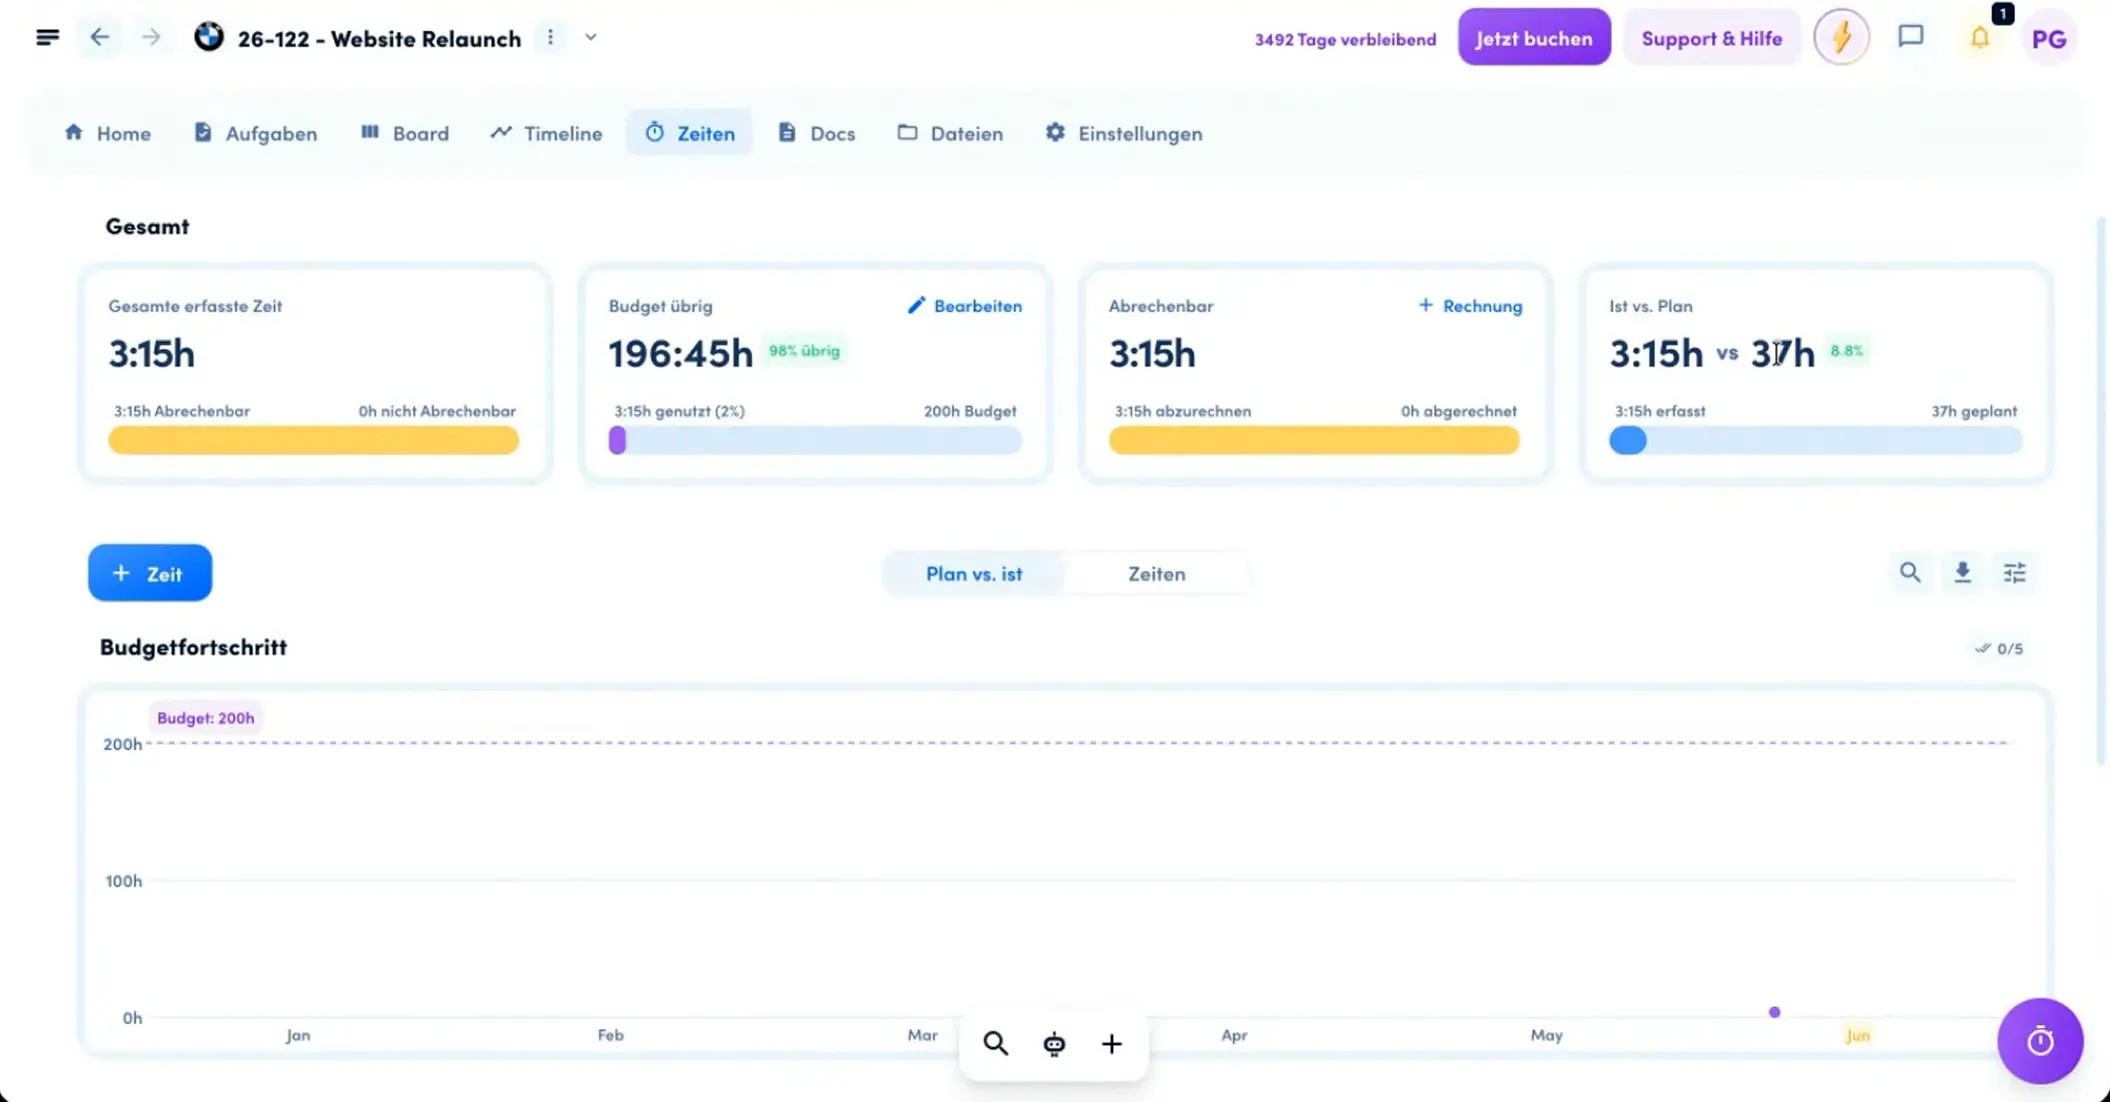Go back with the left arrow

point(99,38)
